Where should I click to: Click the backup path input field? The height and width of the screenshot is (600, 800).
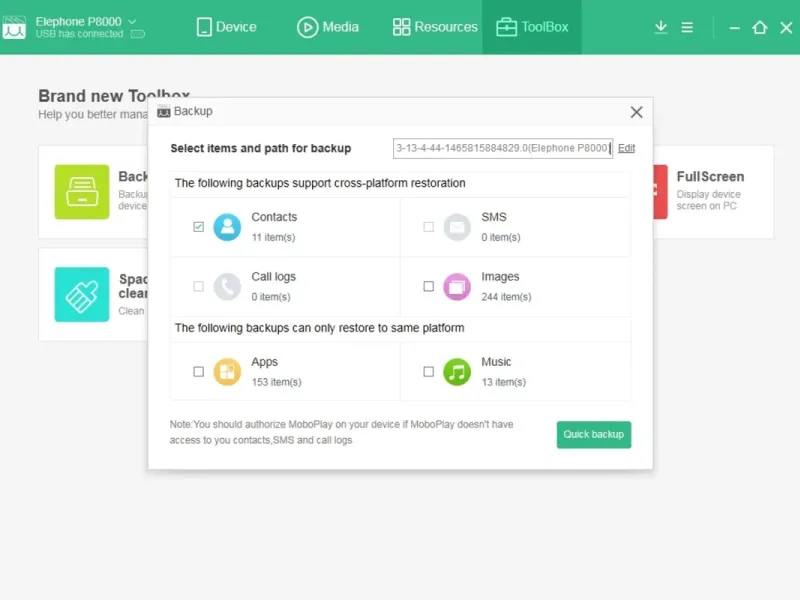tap(503, 148)
